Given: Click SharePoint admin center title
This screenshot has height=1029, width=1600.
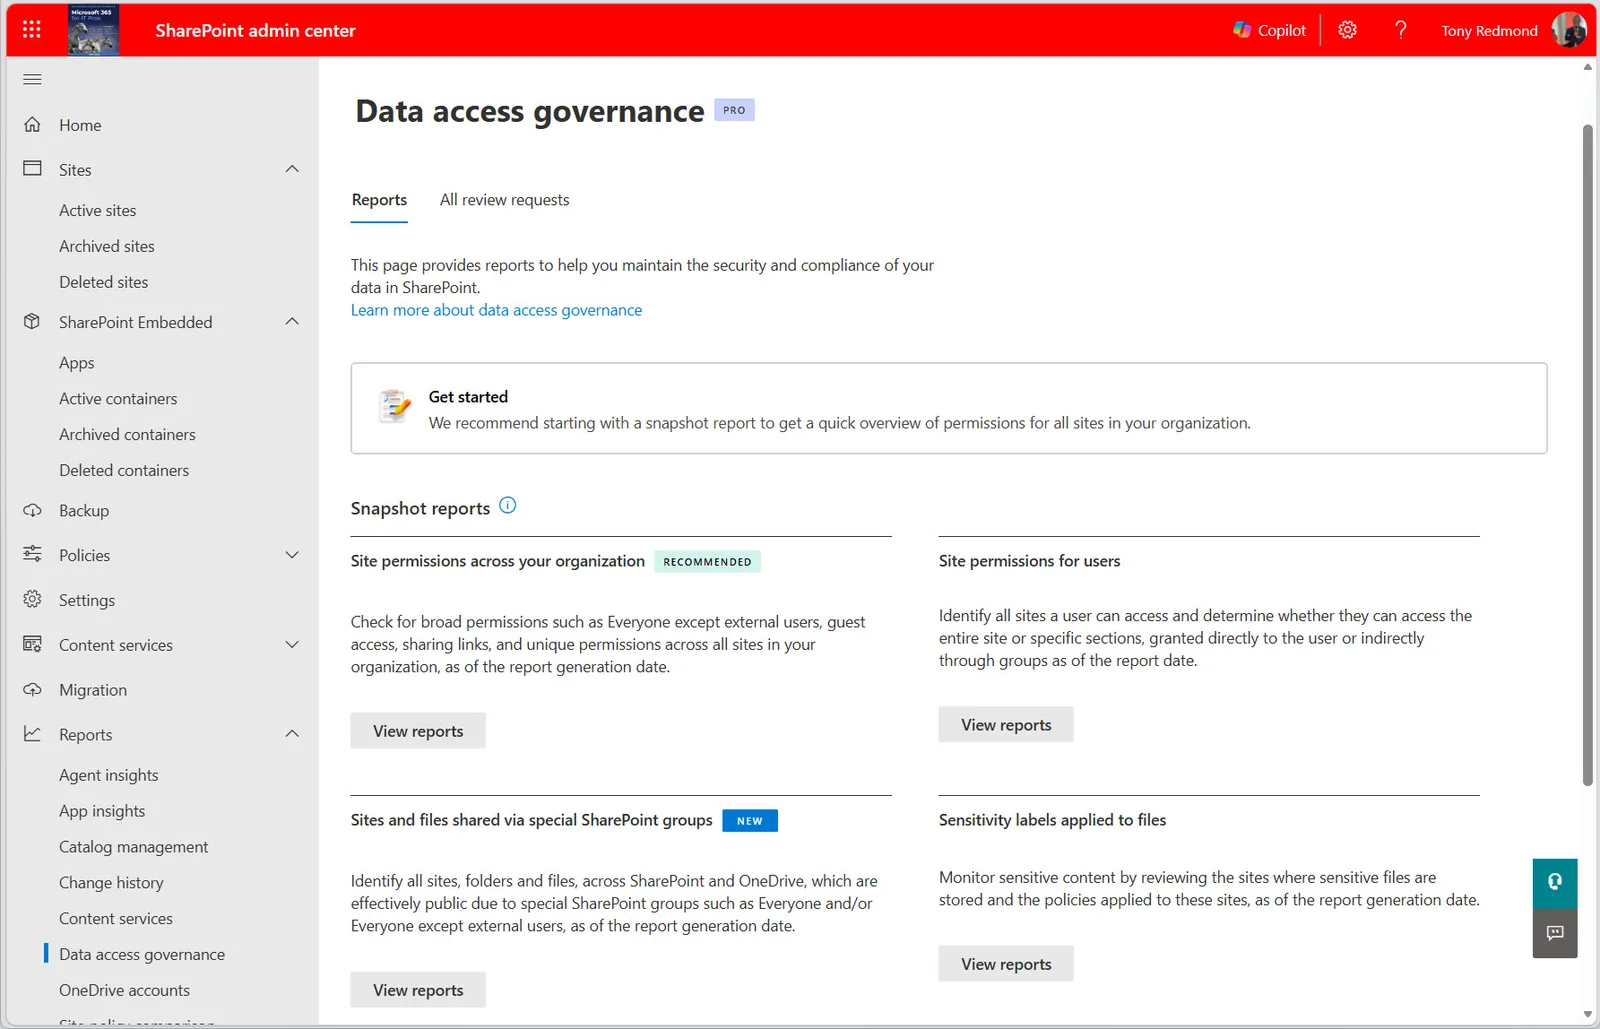Looking at the screenshot, I should coord(255,30).
